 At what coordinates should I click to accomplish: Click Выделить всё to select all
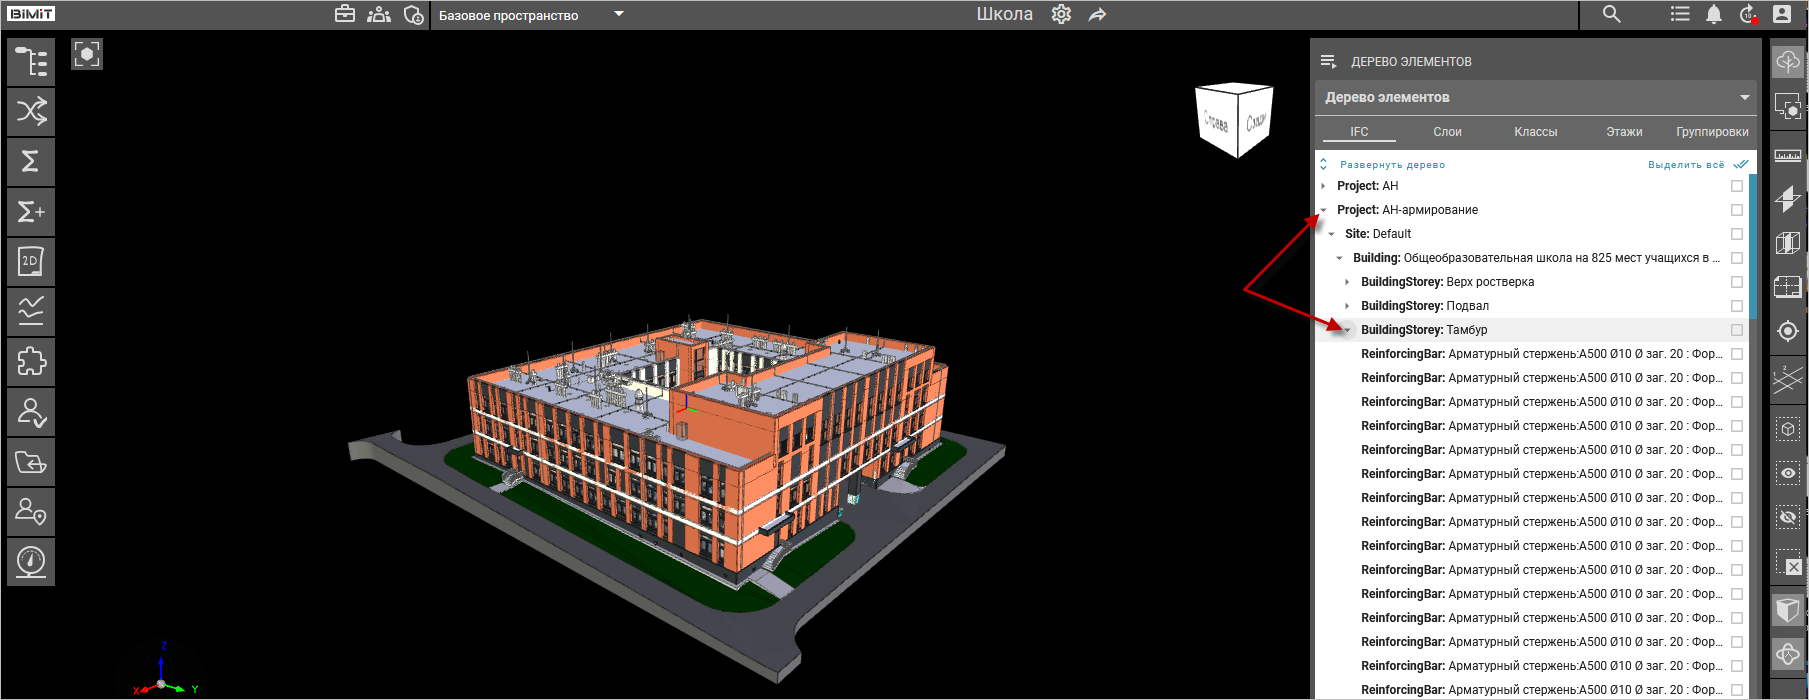coord(1686,165)
